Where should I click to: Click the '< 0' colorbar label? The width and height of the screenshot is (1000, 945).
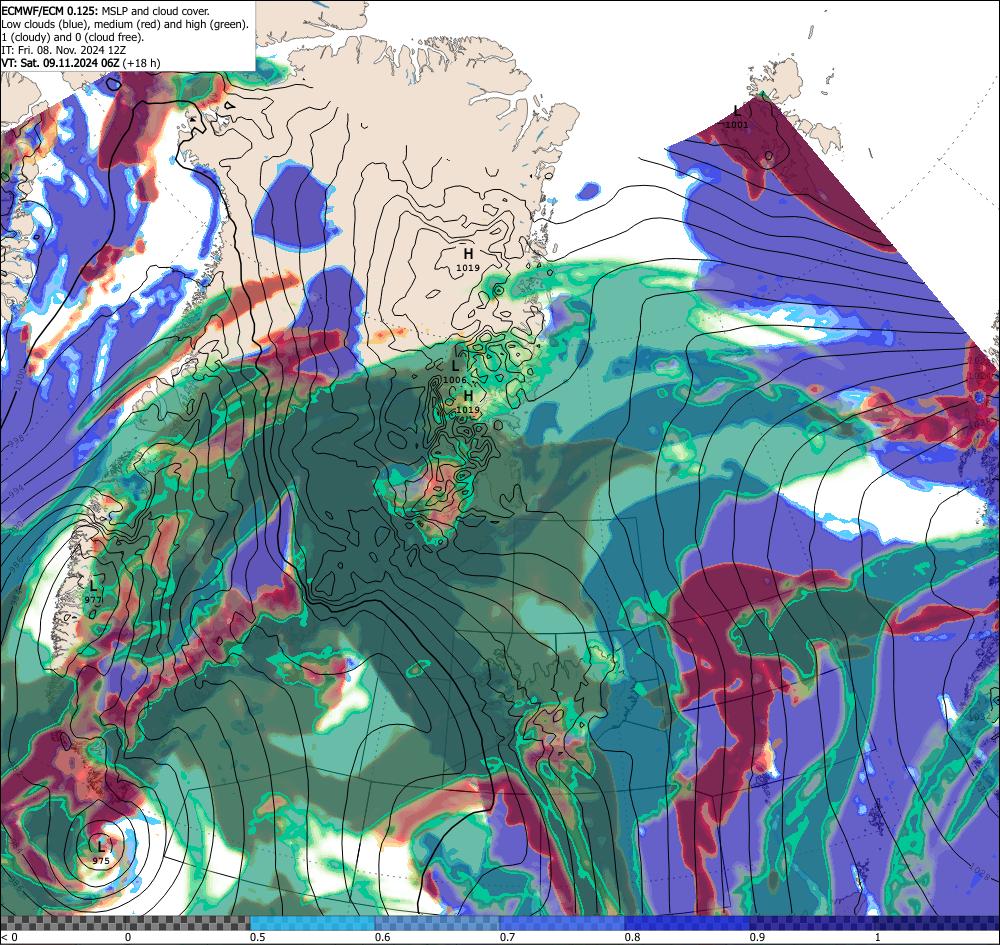click(x=10, y=937)
